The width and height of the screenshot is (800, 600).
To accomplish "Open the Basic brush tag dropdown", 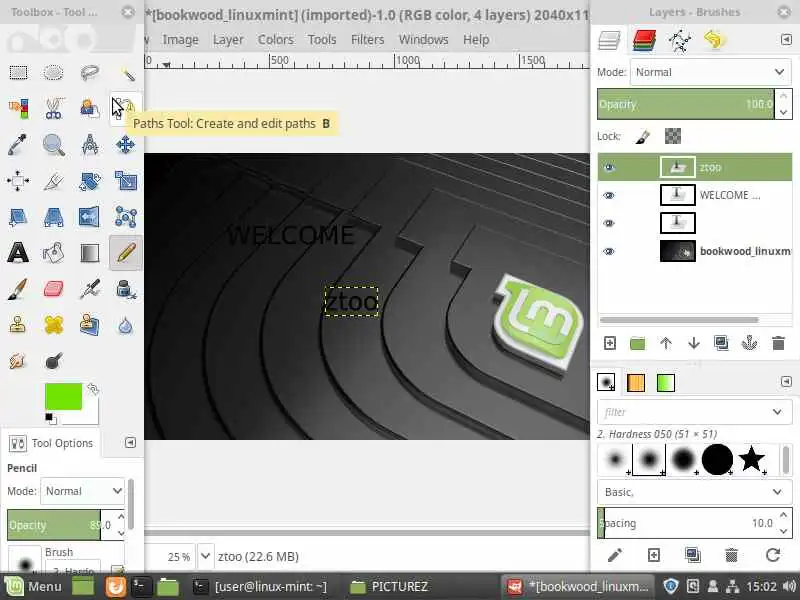I will pyautogui.click(x=694, y=492).
